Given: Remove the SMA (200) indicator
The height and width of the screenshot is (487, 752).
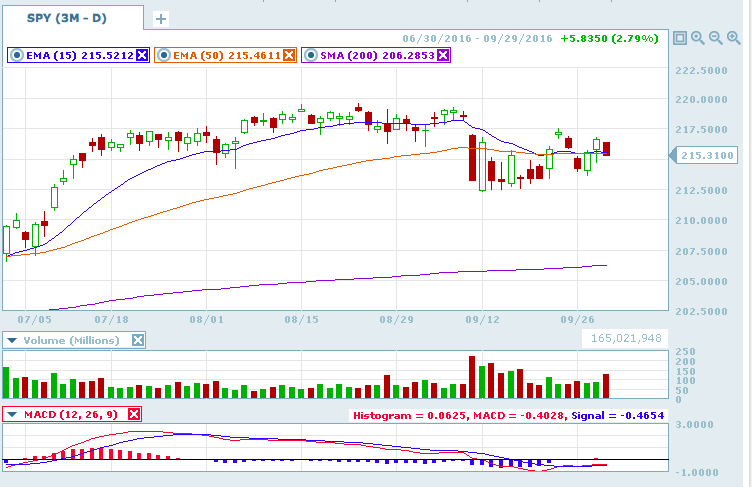Looking at the screenshot, I should (443, 55).
